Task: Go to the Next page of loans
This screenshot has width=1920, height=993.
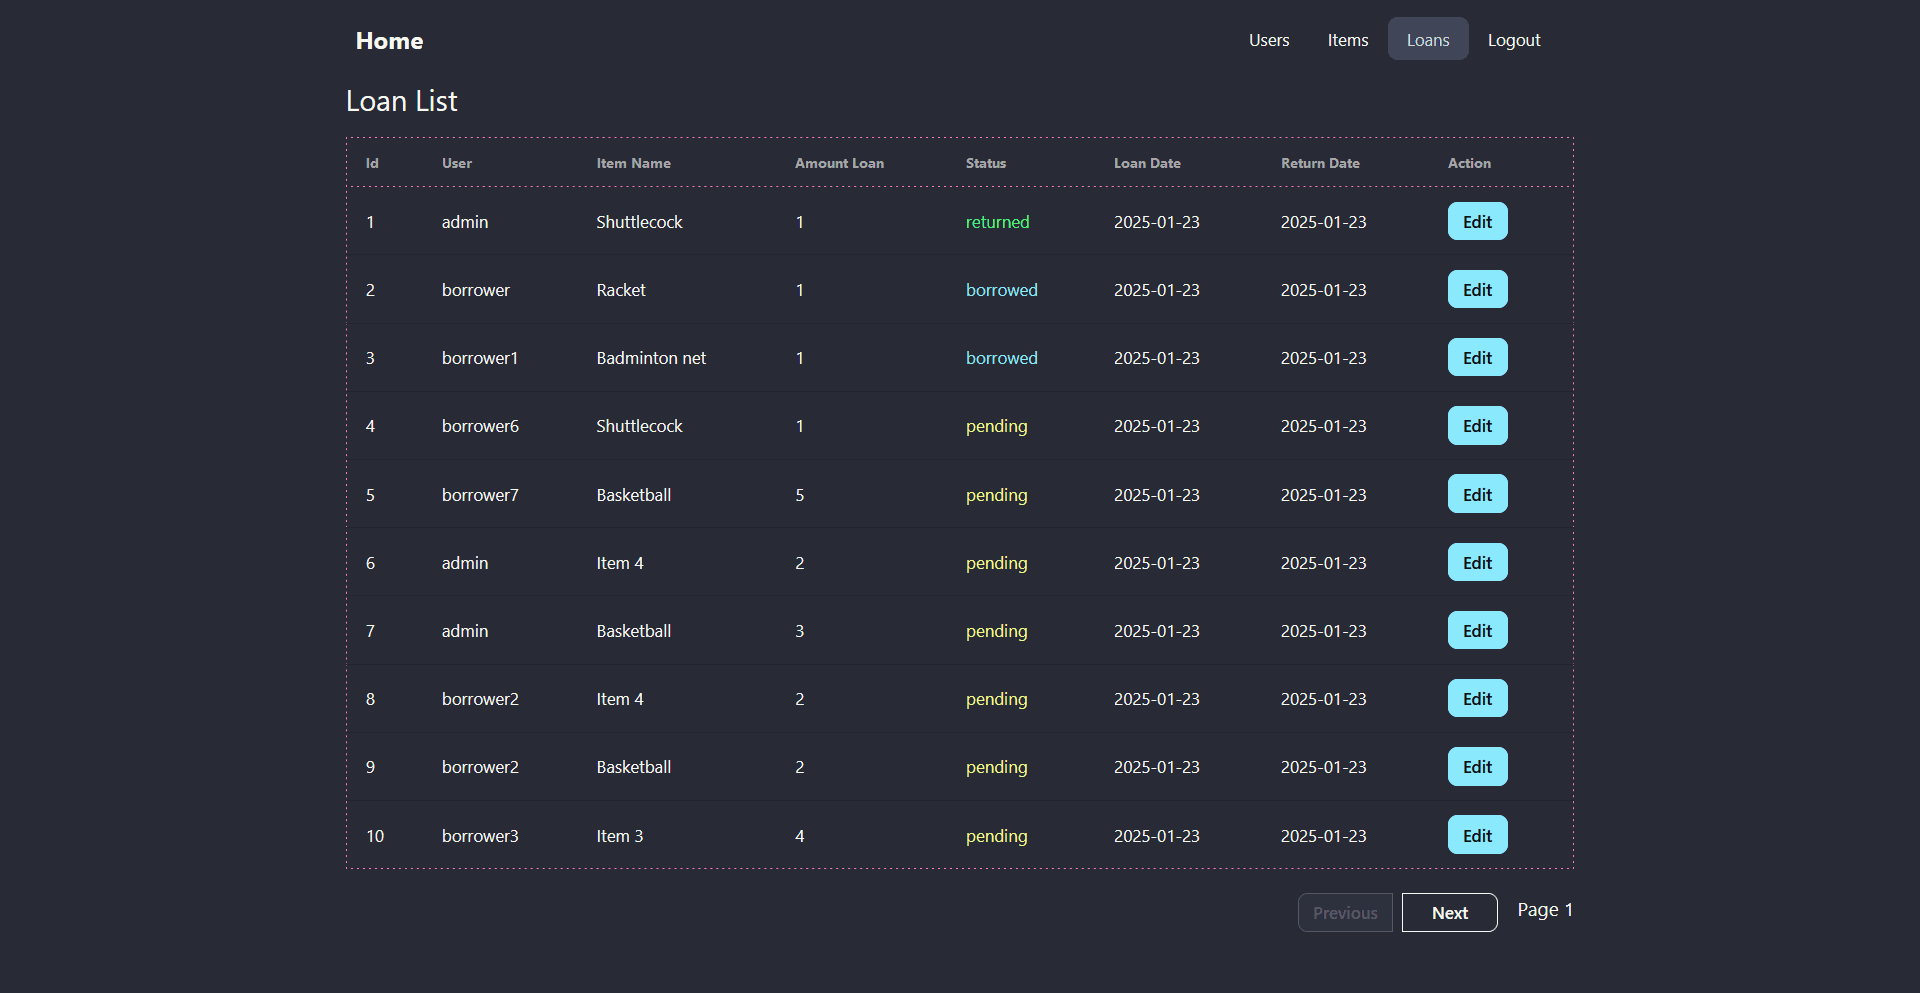Action: coord(1449,913)
